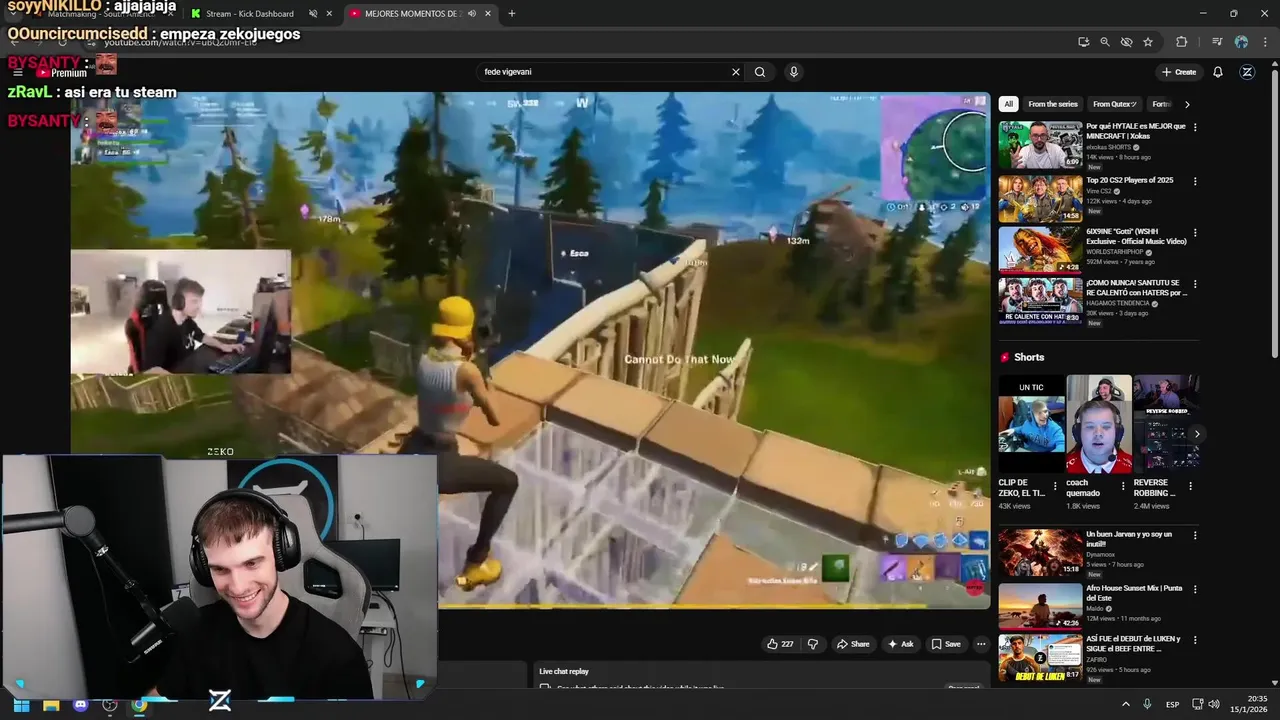Screen dimensions: 1280x720
Task: Open the SANTUTU SE RE CALENTÓ video
Action: pyautogui.click(x=1136, y=288)
